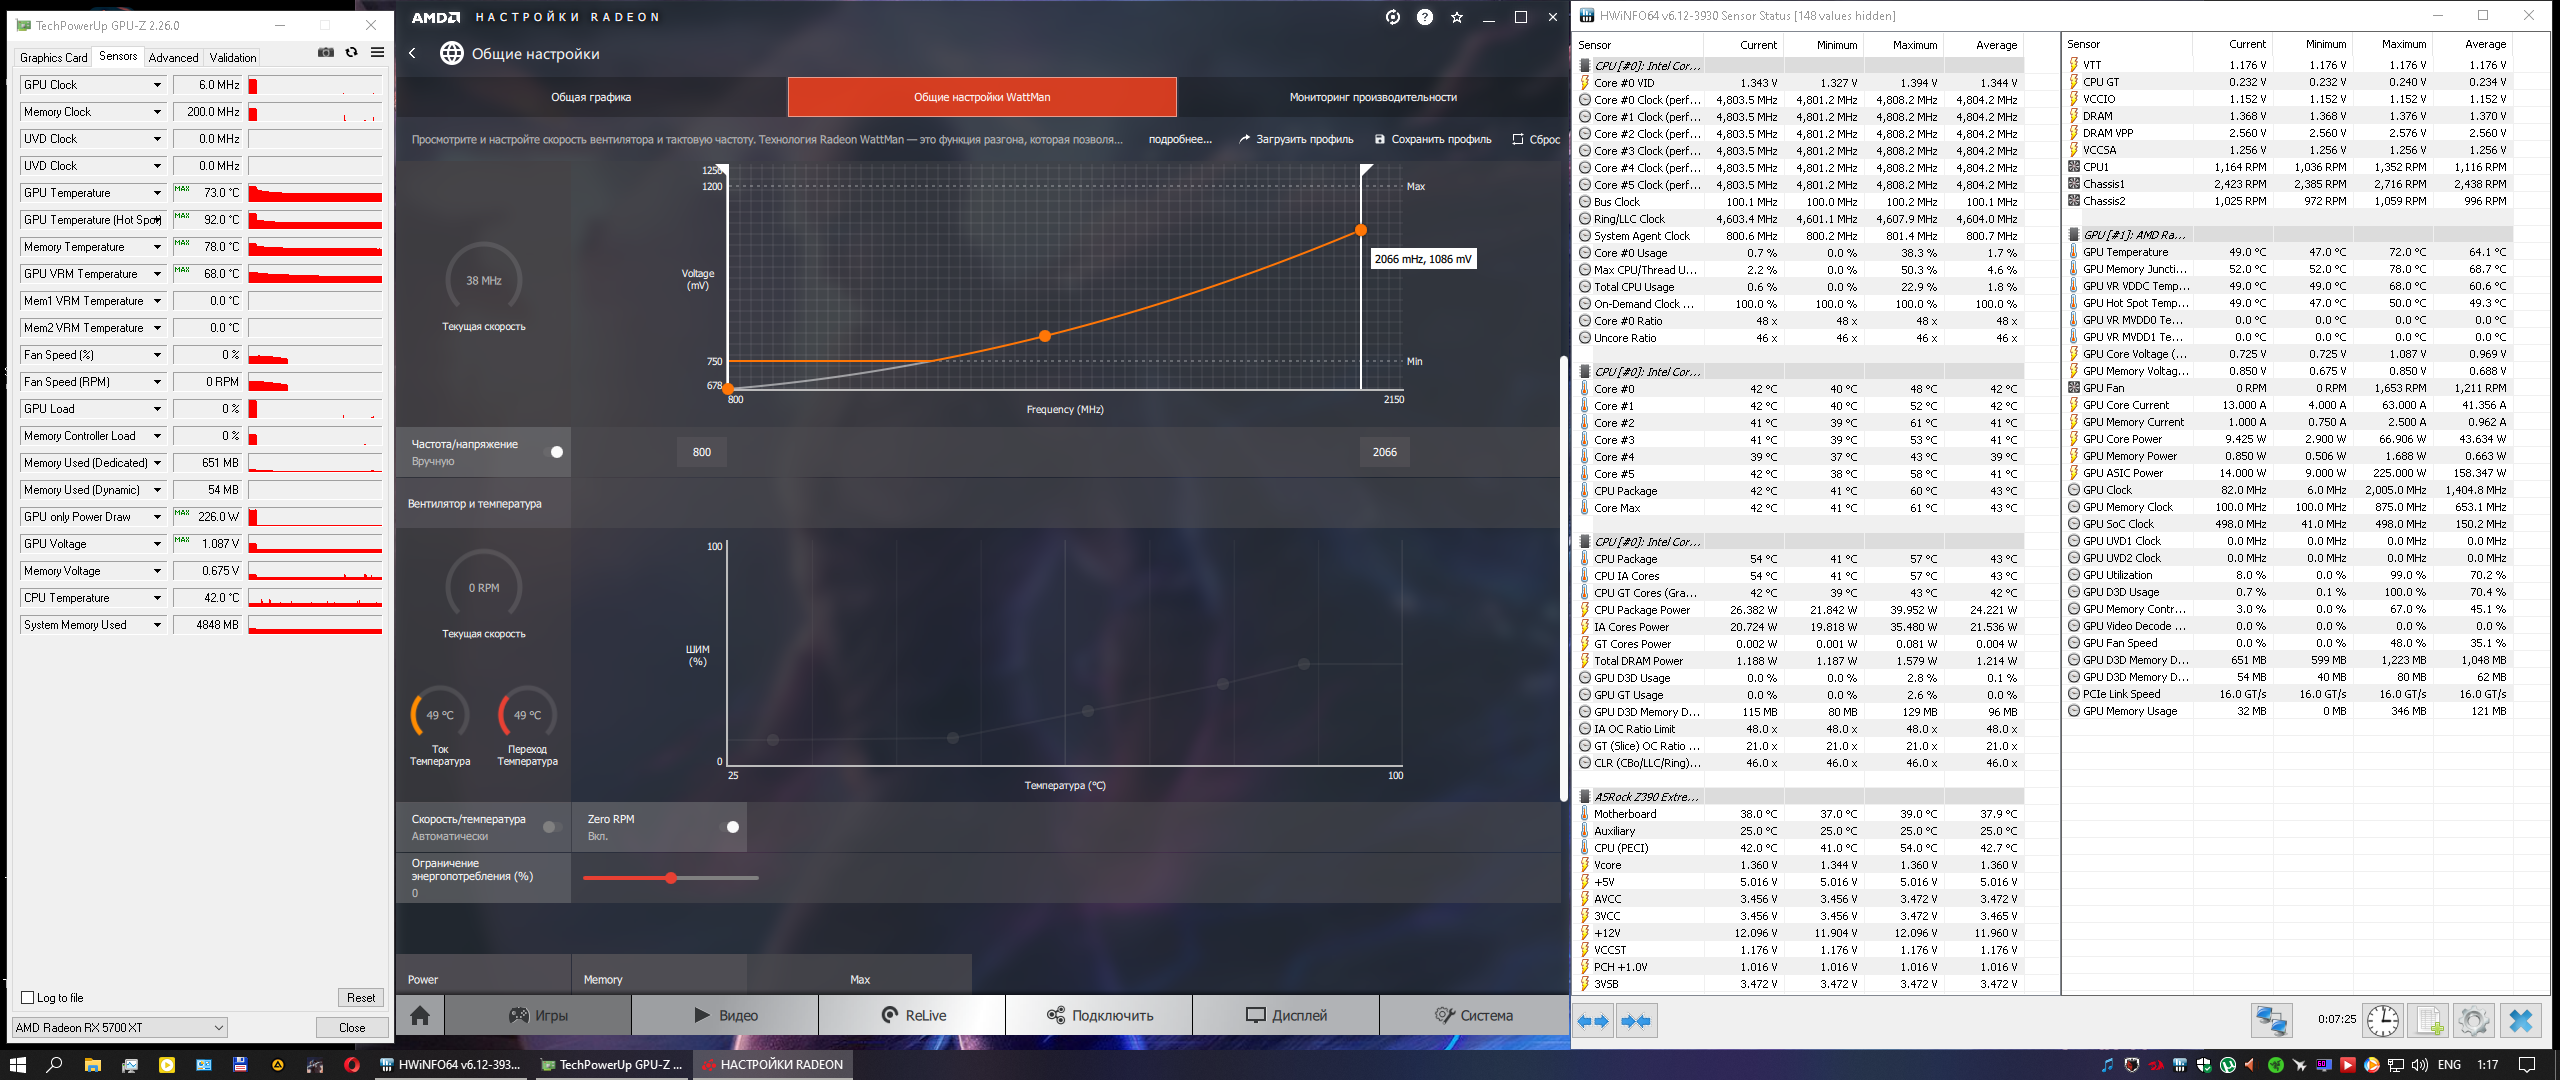Image resolution: width=2560 pixels, height=1080 pixels.
Task: Click the Radeon back arrow
Action: pyautogui.click(x=412, y=53)
